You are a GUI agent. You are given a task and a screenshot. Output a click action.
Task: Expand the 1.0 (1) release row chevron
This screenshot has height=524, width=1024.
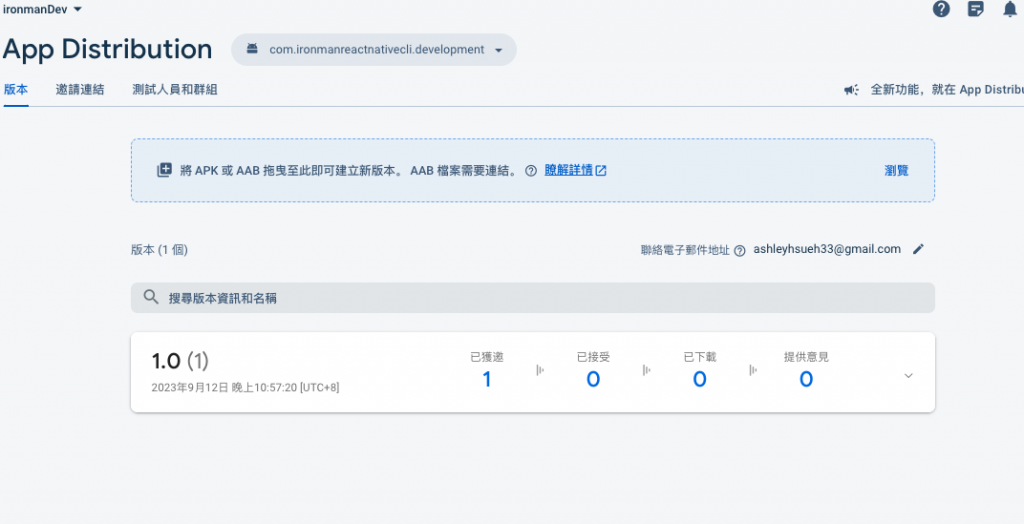(908, 375)
